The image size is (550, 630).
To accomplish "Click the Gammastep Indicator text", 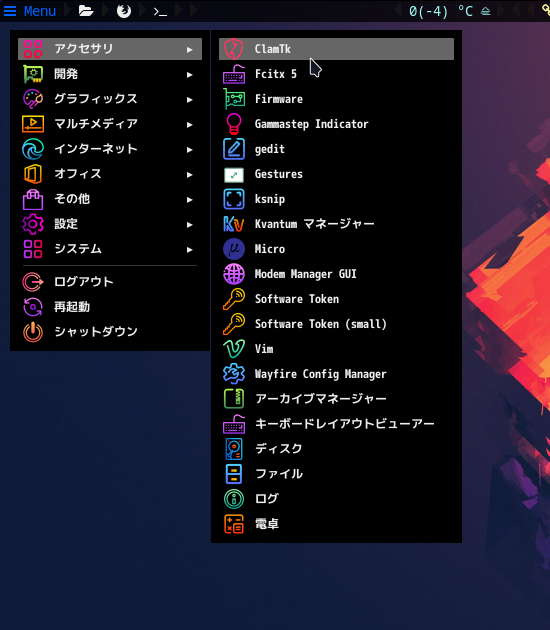I will (x=311, y=124).
